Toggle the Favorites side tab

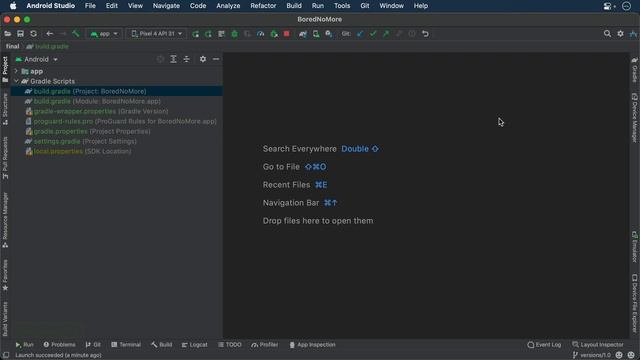point(5,276)
